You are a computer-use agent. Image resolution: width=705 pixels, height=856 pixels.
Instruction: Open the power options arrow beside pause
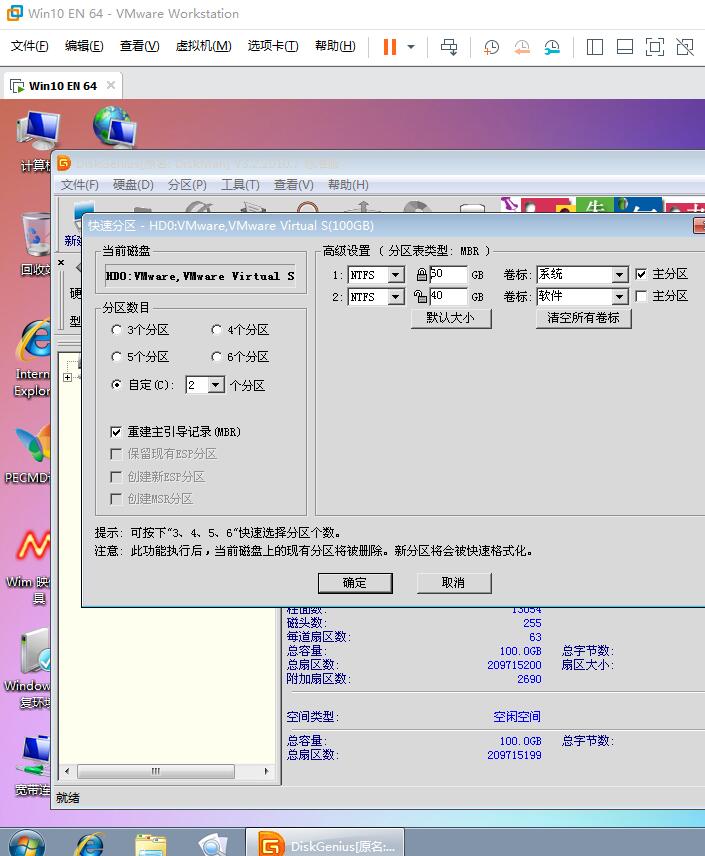(411, 47)
